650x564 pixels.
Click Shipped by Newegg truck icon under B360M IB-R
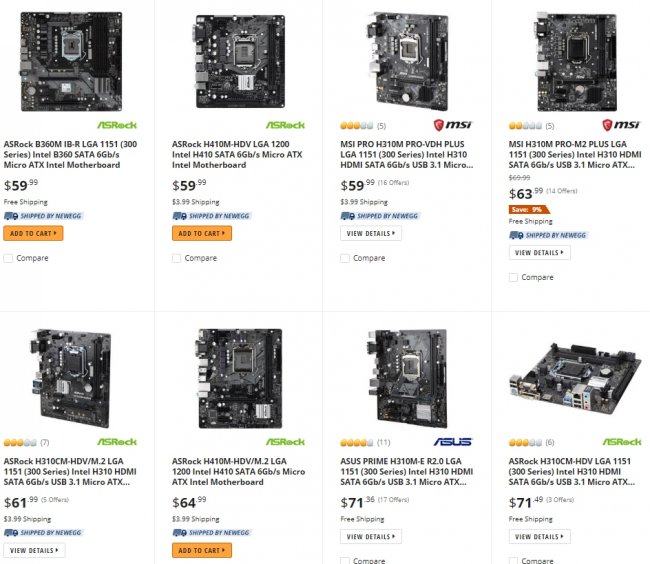click(11, 215)
